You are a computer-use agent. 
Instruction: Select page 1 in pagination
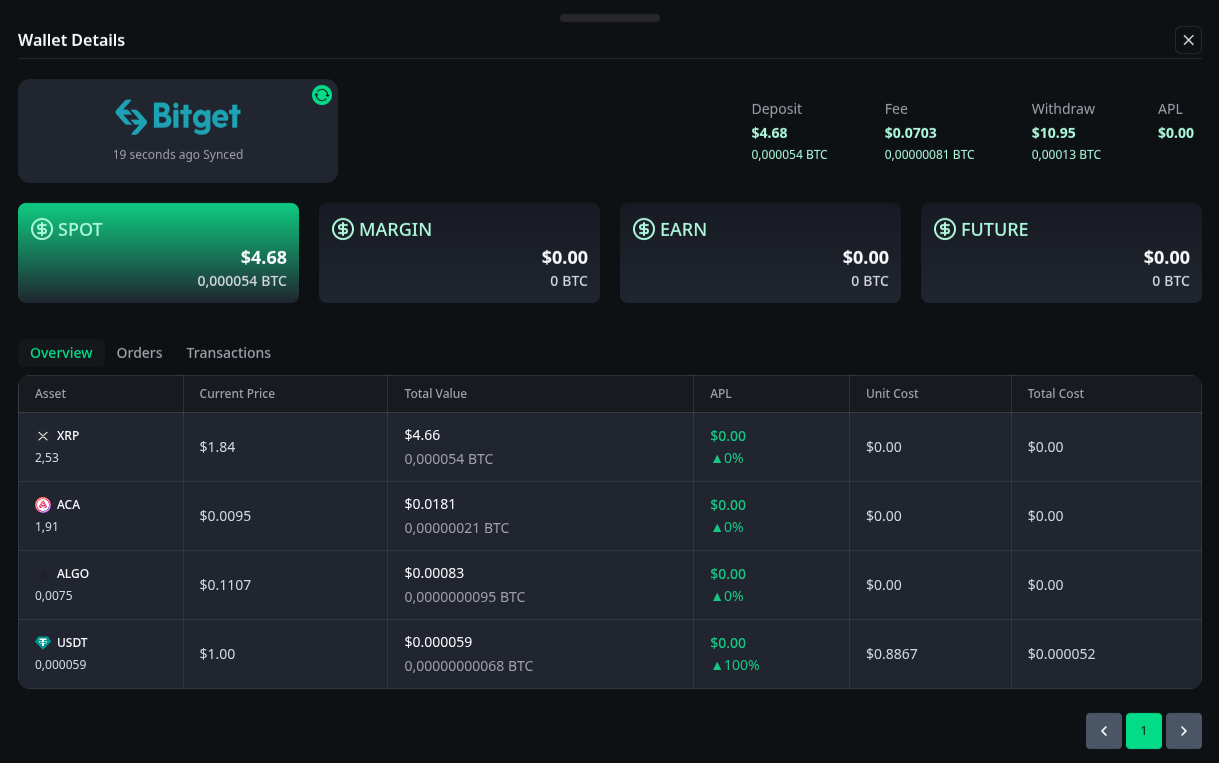(1143, 731)
